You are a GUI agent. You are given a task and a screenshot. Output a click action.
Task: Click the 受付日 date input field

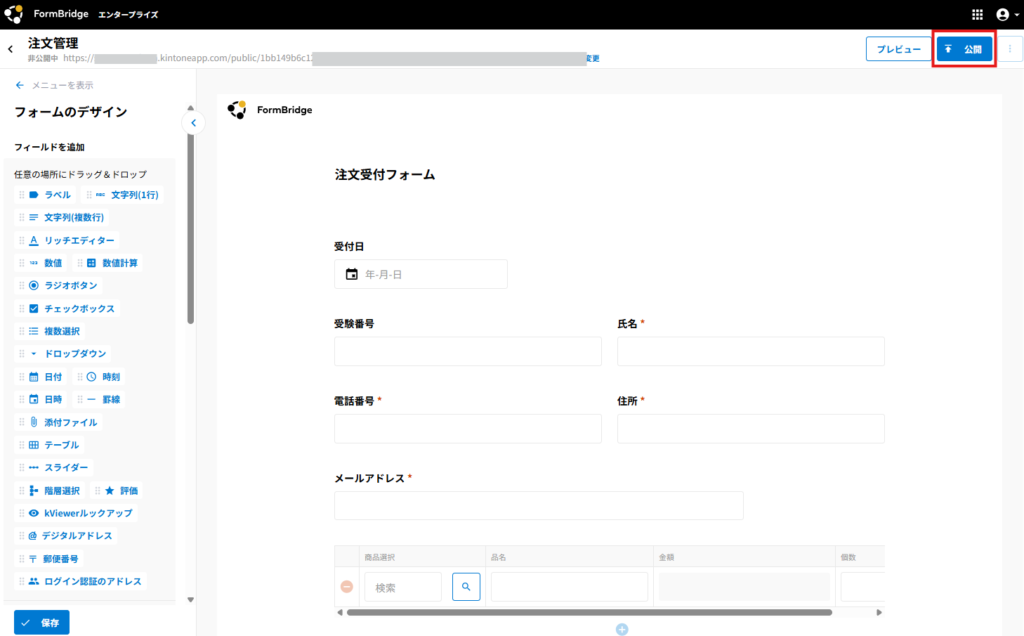pos(420,274)
